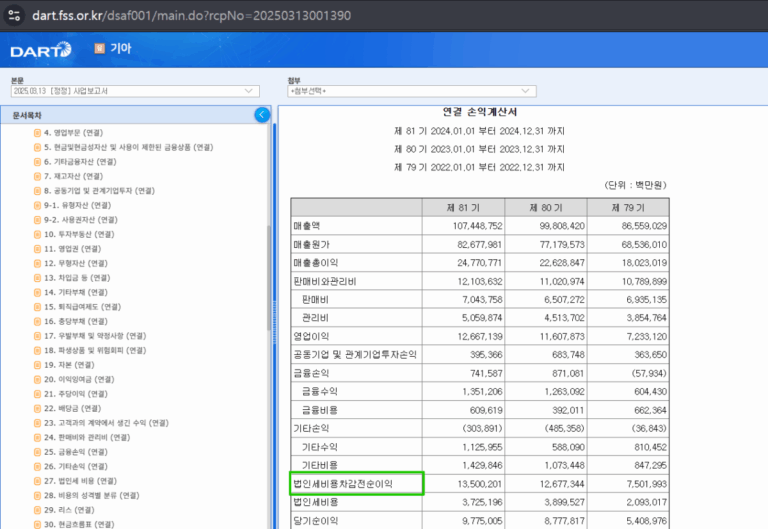This screenshot has width=768, height=529.
Task: Click value 9,775,005 in 당기순이익 row
Action: pos(482,521)
